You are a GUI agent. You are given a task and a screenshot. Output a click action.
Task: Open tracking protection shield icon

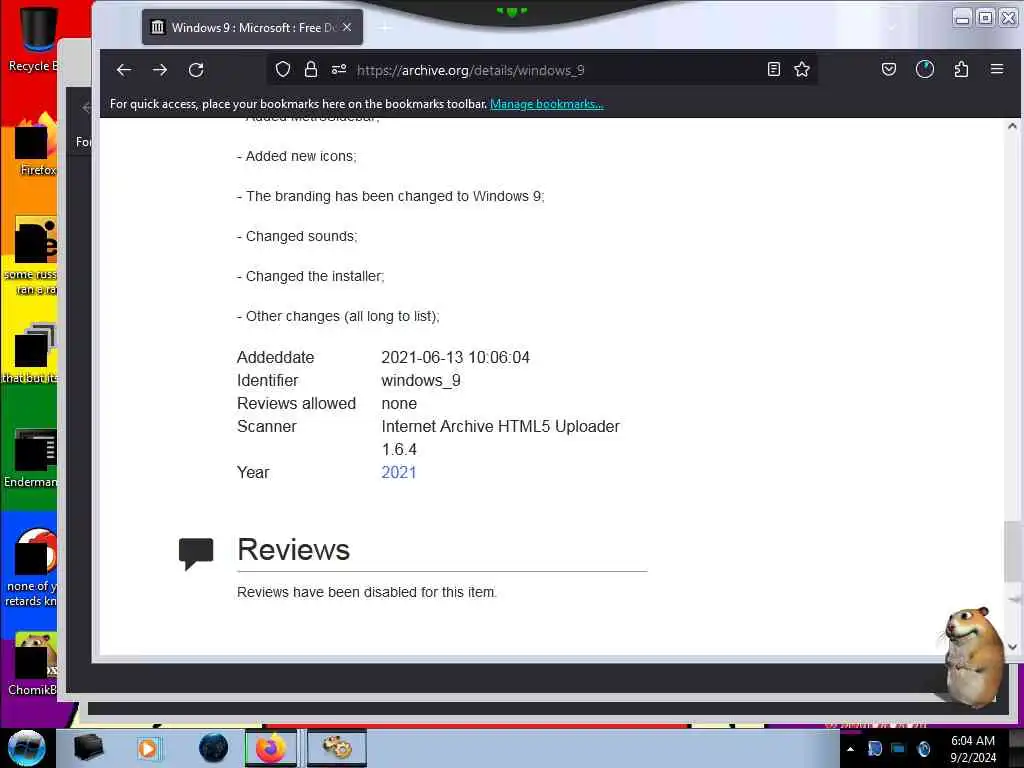click(x=283, y=69)
